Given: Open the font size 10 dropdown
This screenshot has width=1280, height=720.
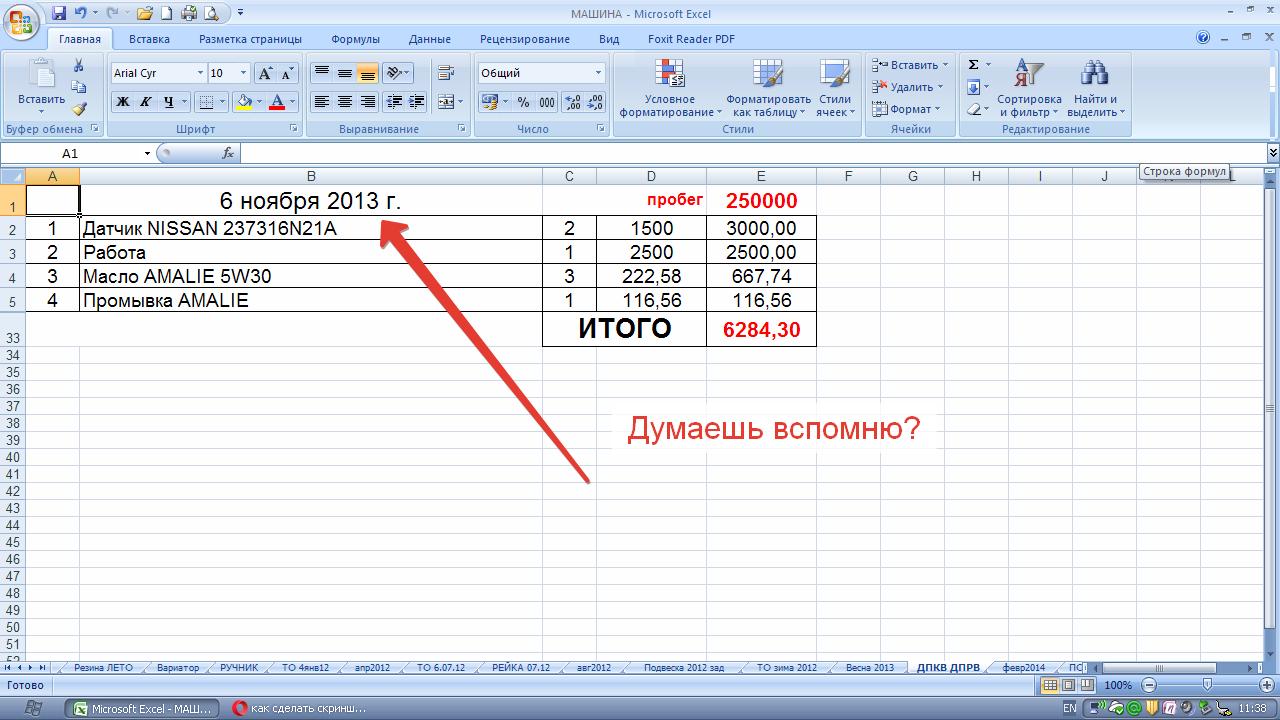Looking at the screenshot, I should click(243, 73).
